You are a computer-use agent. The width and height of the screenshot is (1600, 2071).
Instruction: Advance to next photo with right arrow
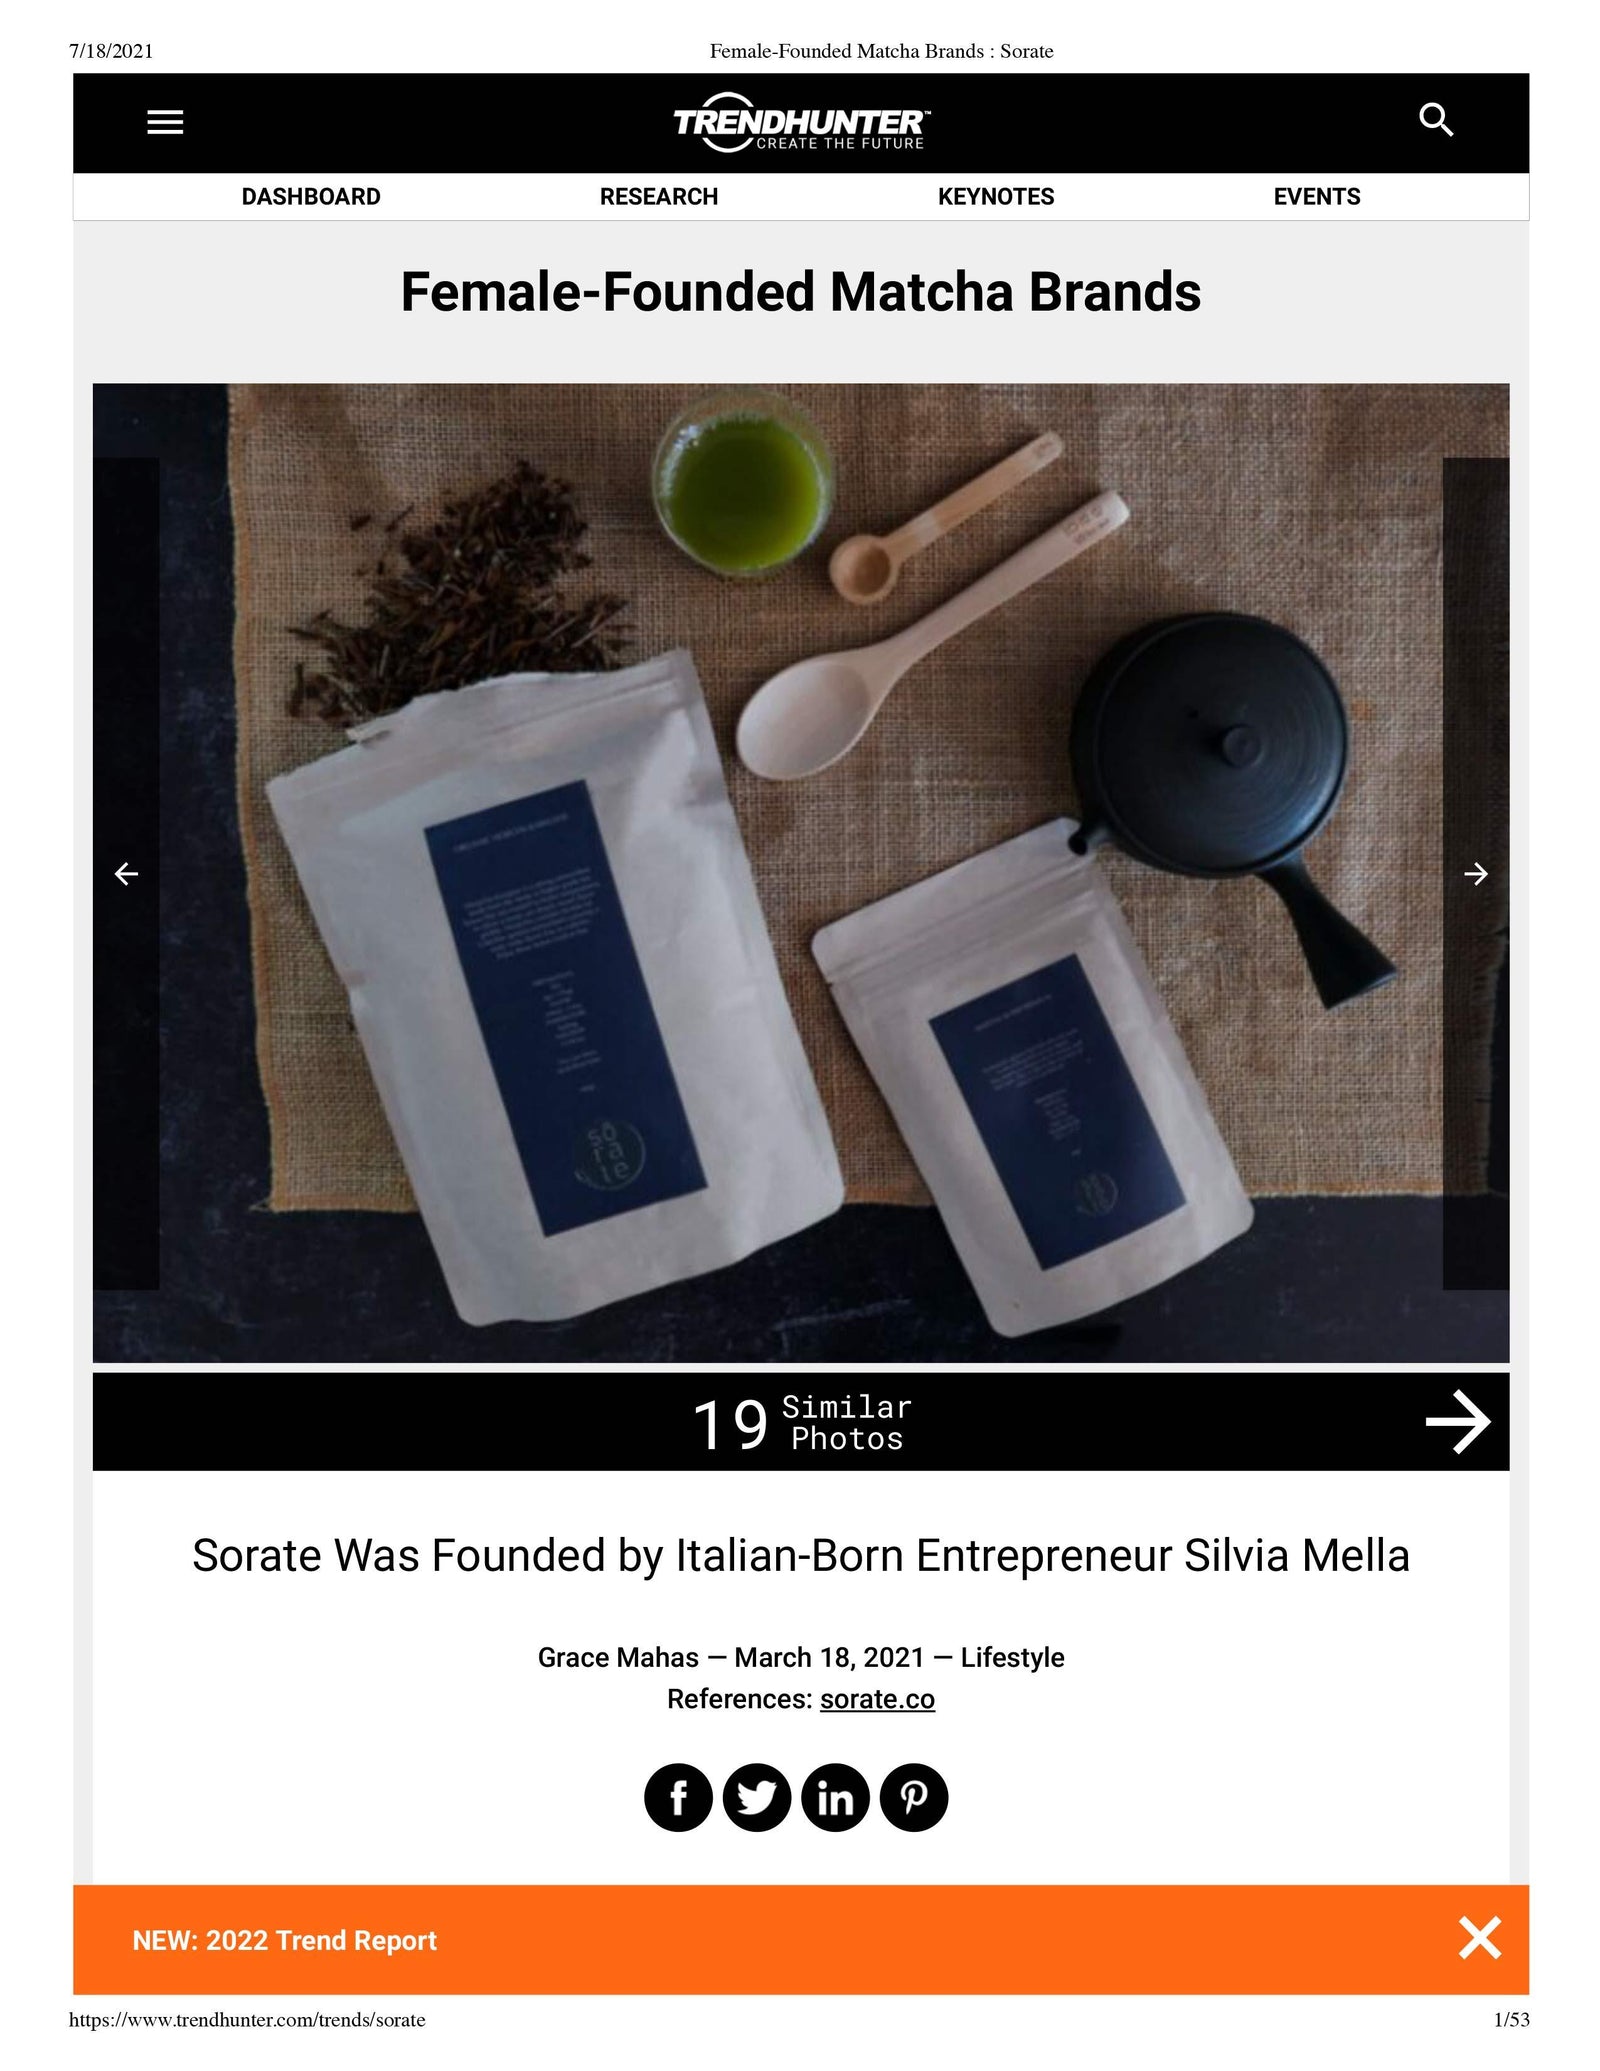pos(1476,874)
